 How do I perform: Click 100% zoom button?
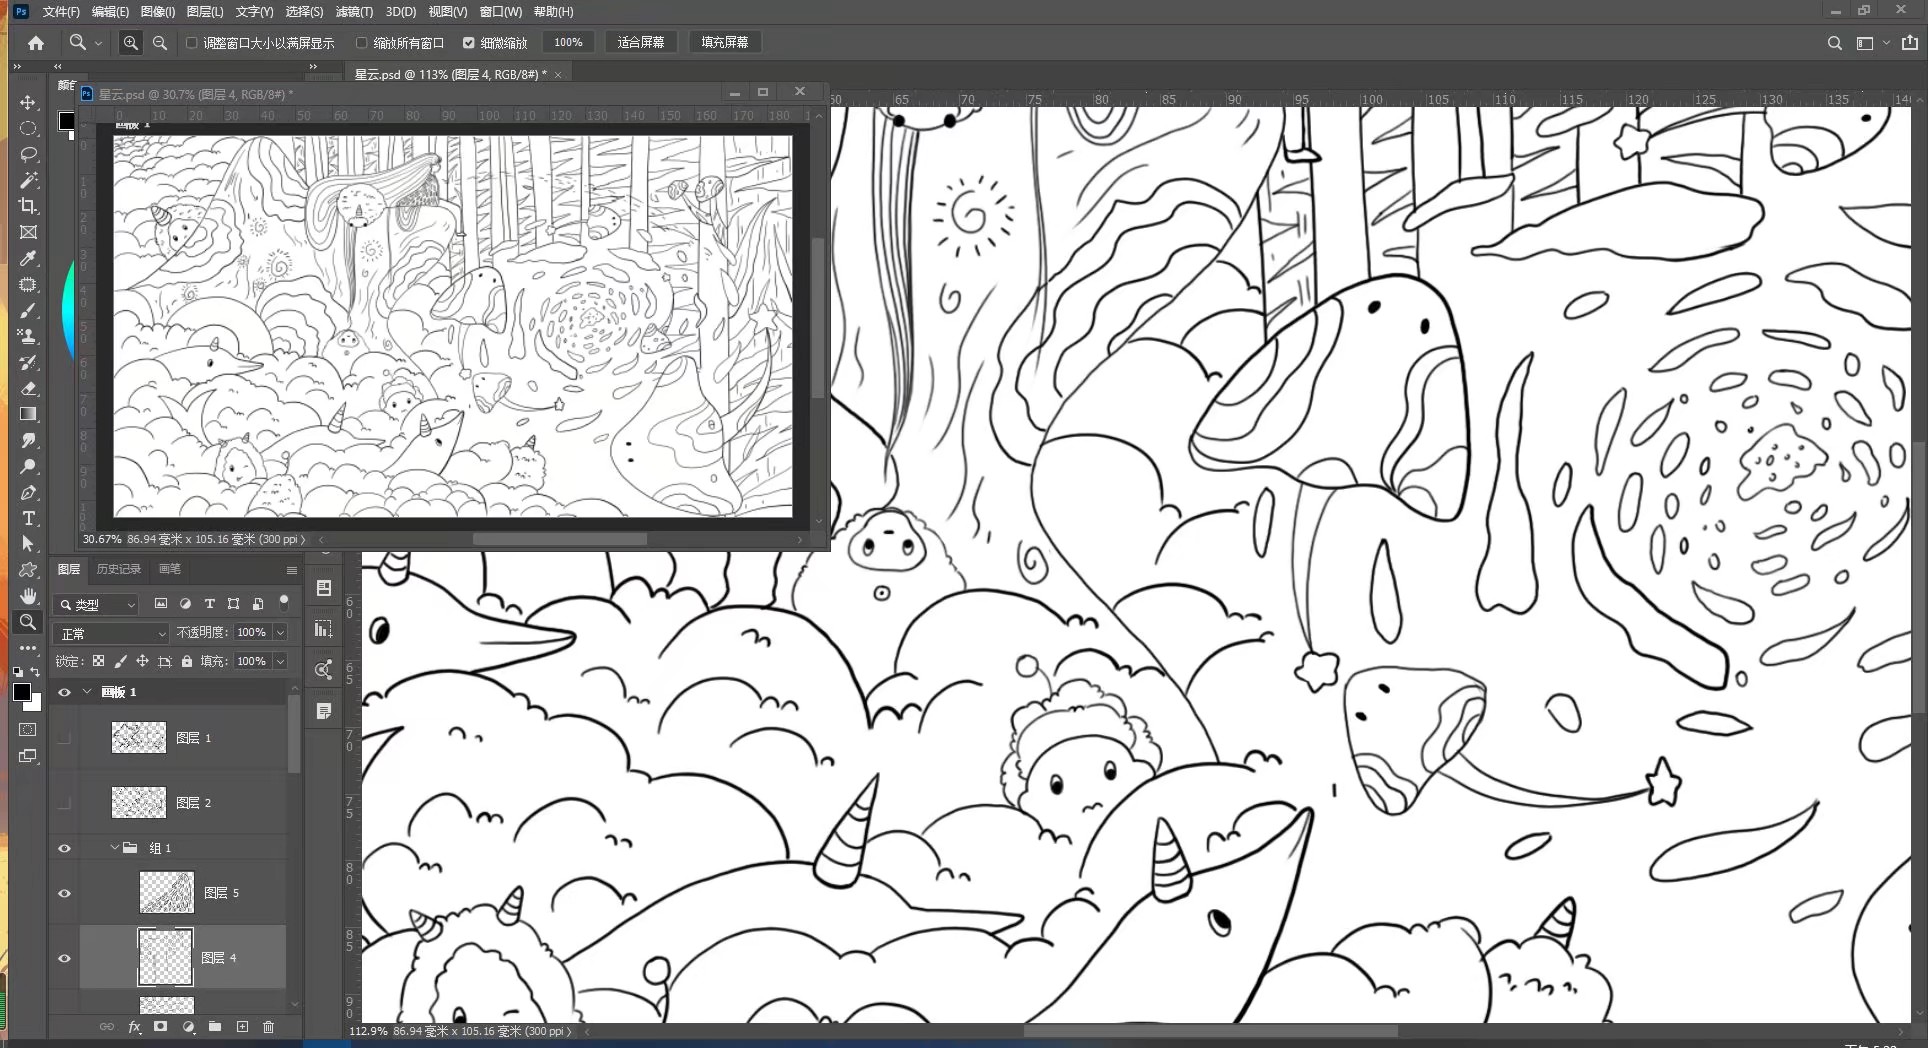568,42
